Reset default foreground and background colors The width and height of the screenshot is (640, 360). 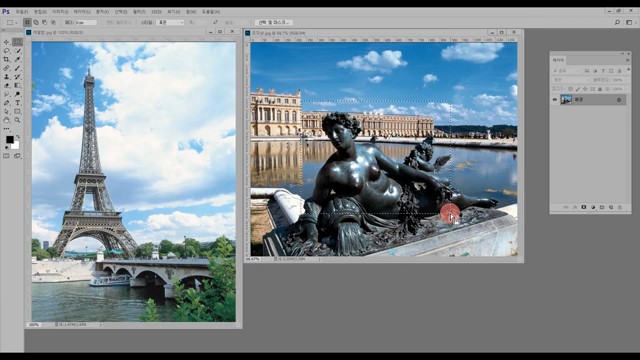(x=6, y=147)
